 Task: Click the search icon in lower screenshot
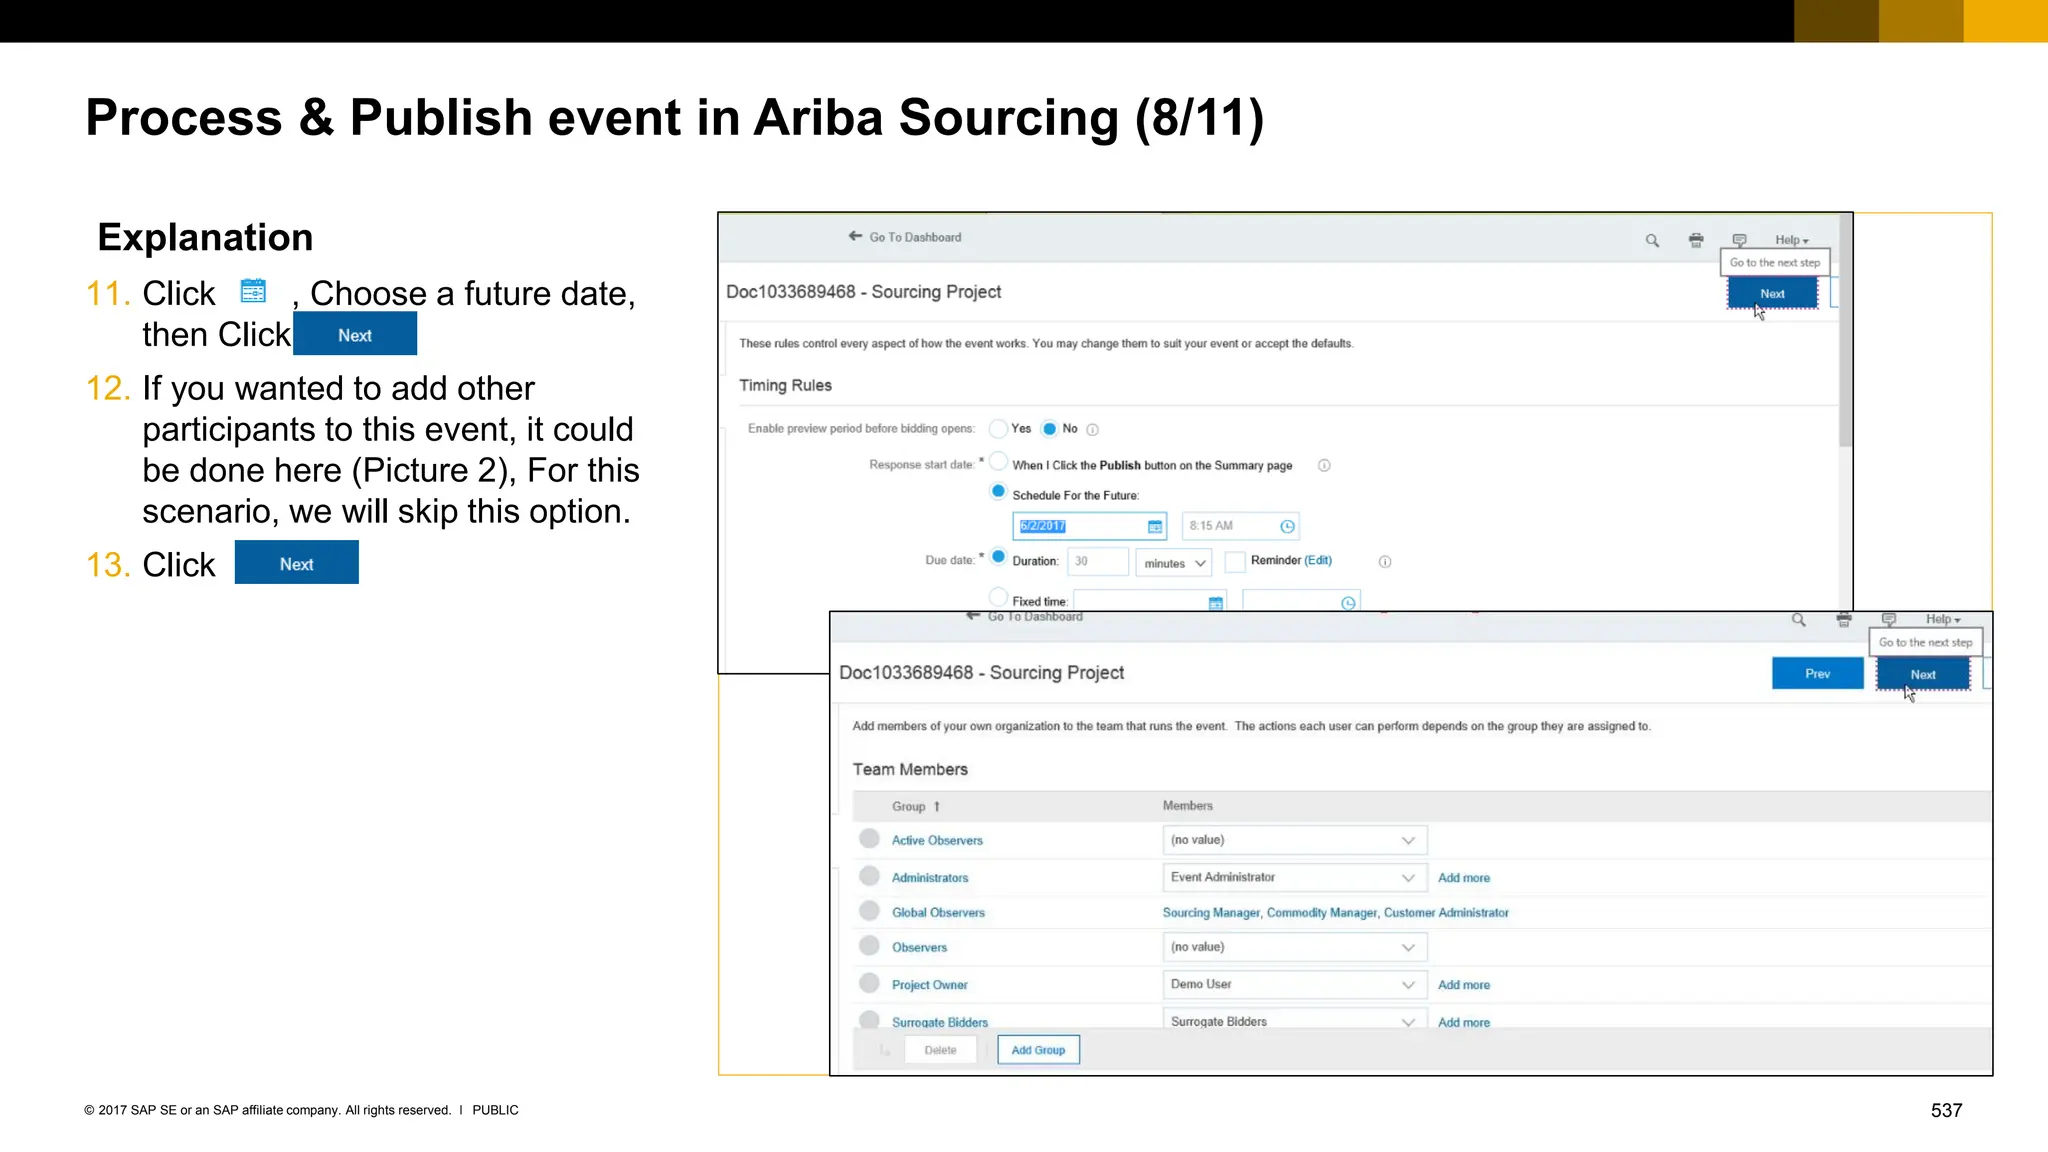pos(1798,620)
